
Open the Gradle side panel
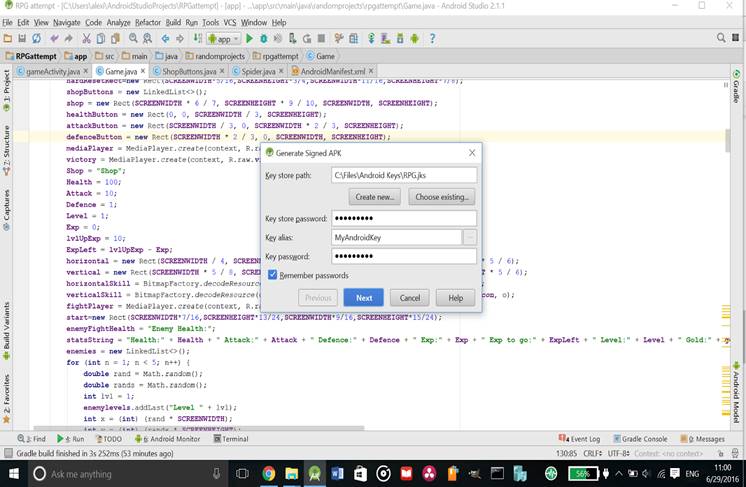pyautogui.click(x=736, y=86)
